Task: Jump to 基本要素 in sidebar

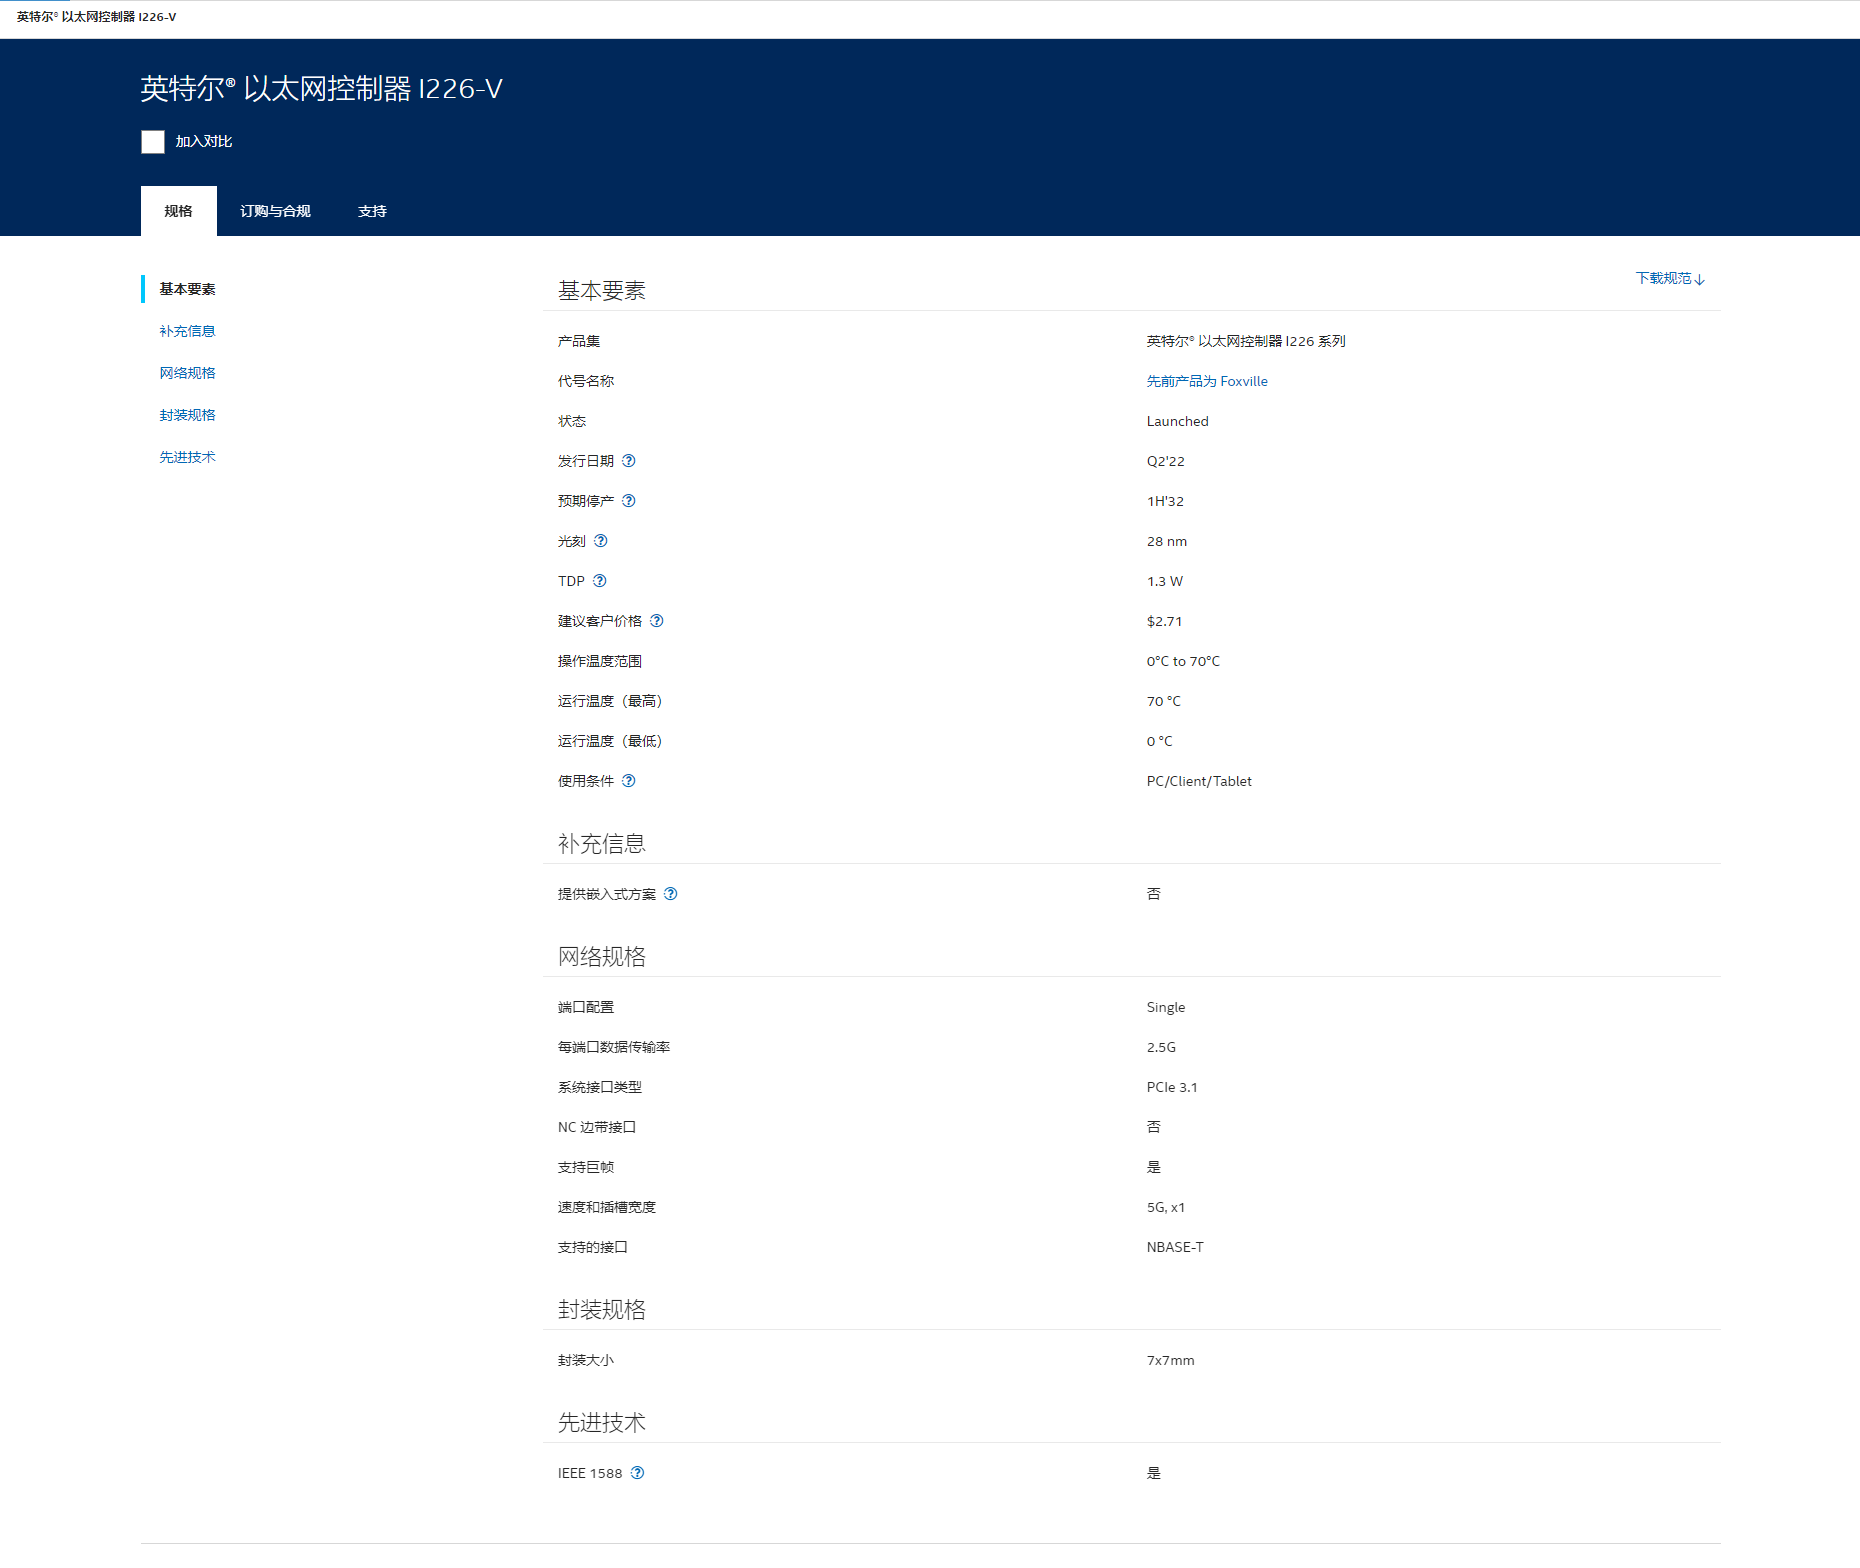Action: pos(187,289)
